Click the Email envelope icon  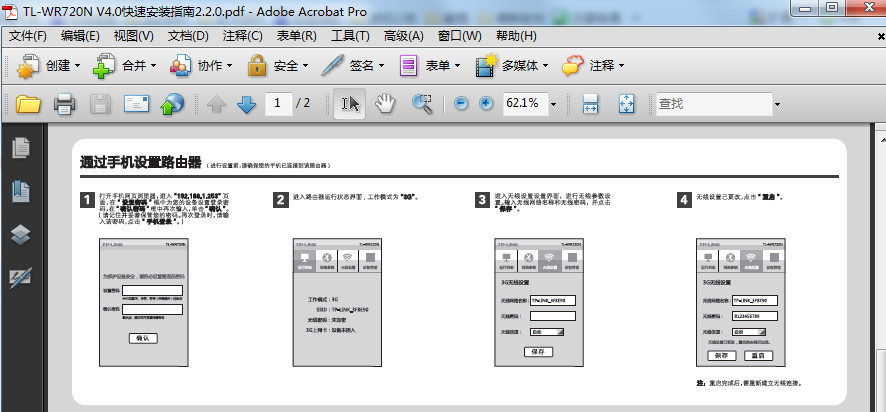136,104
